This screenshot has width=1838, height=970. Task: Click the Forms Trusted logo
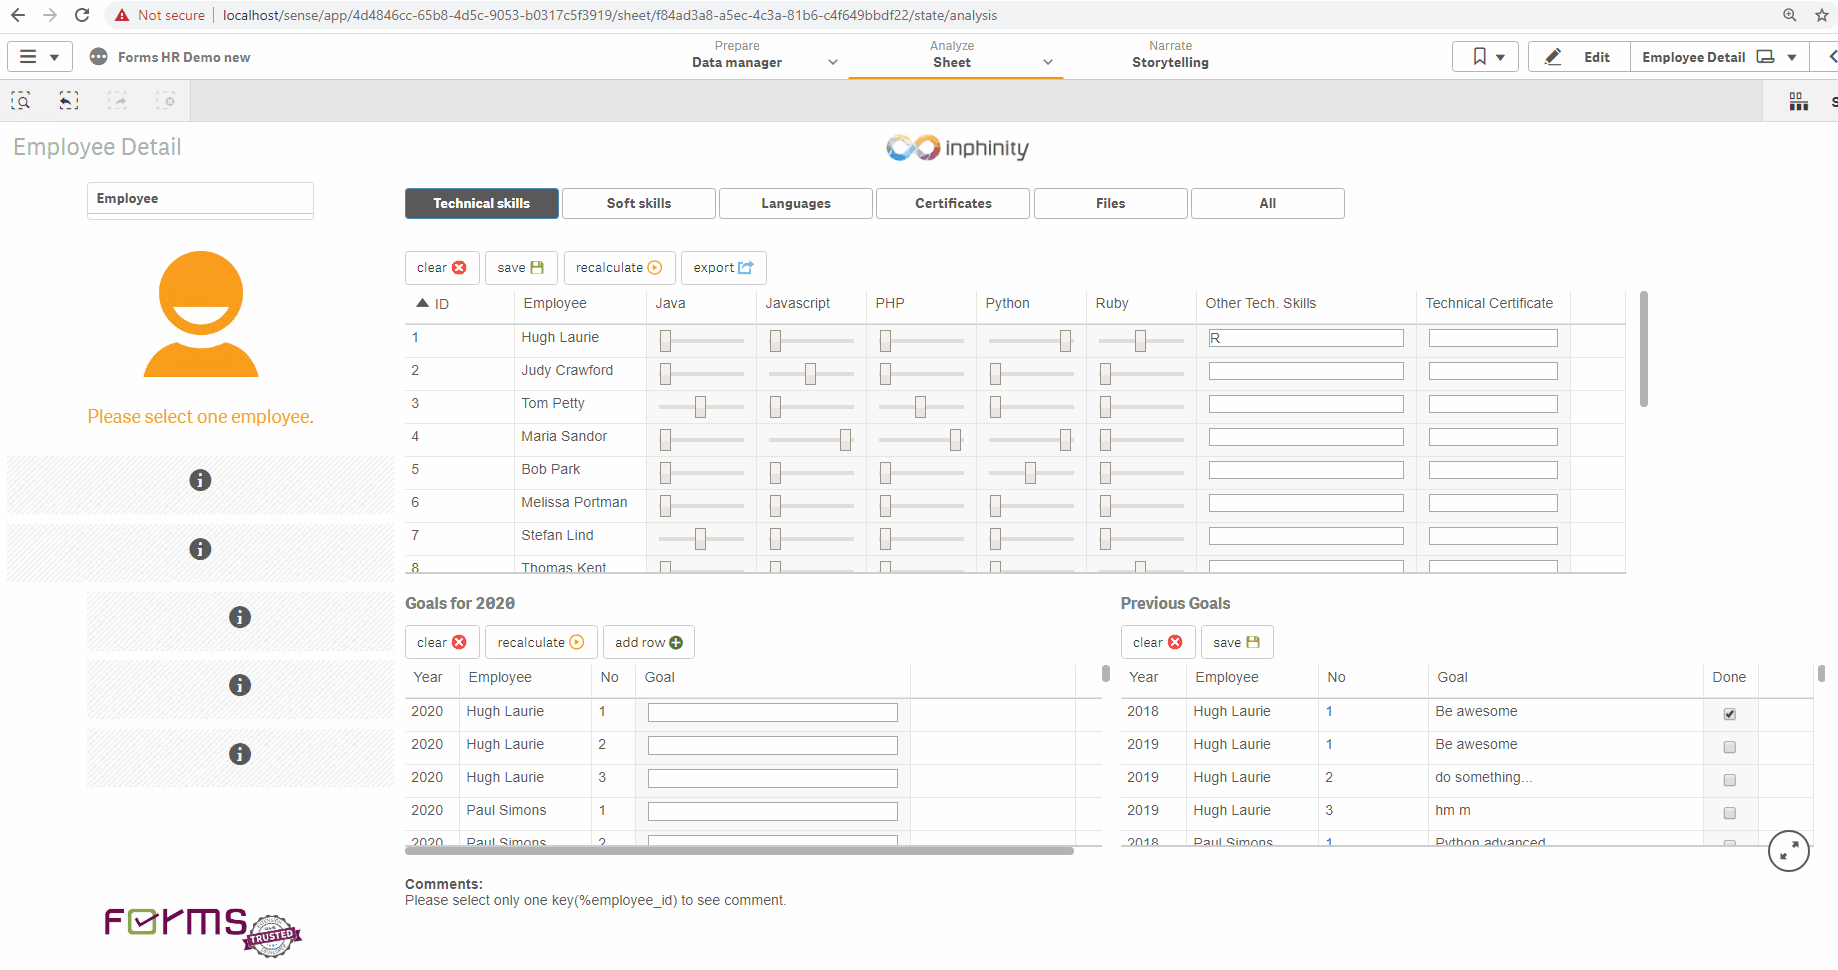(202, 931)
